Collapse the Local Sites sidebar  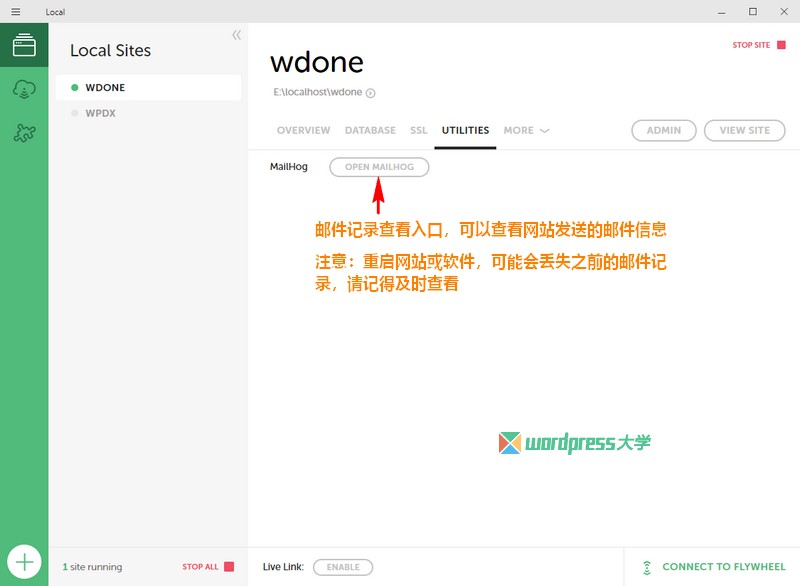pyautogui.click(x=236, y=35)
